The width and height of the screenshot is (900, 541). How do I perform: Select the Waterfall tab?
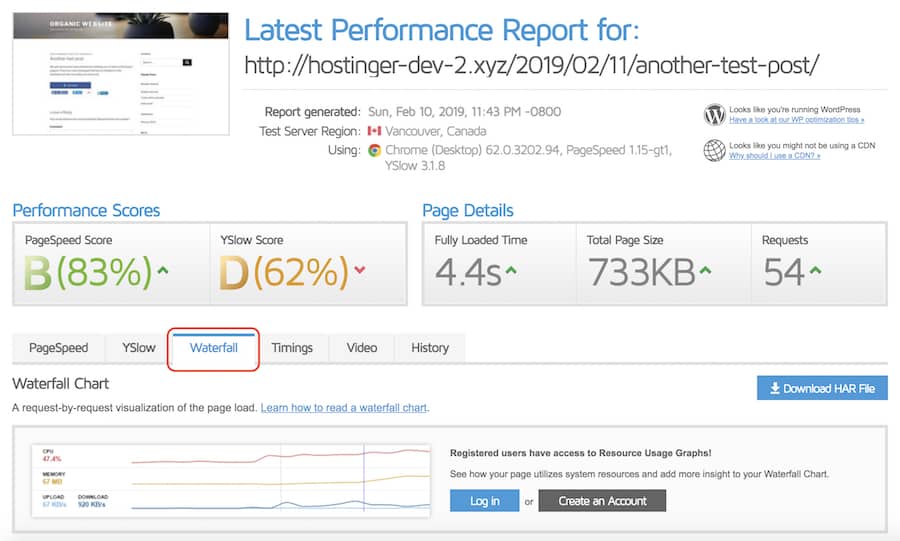pos(214,348)
